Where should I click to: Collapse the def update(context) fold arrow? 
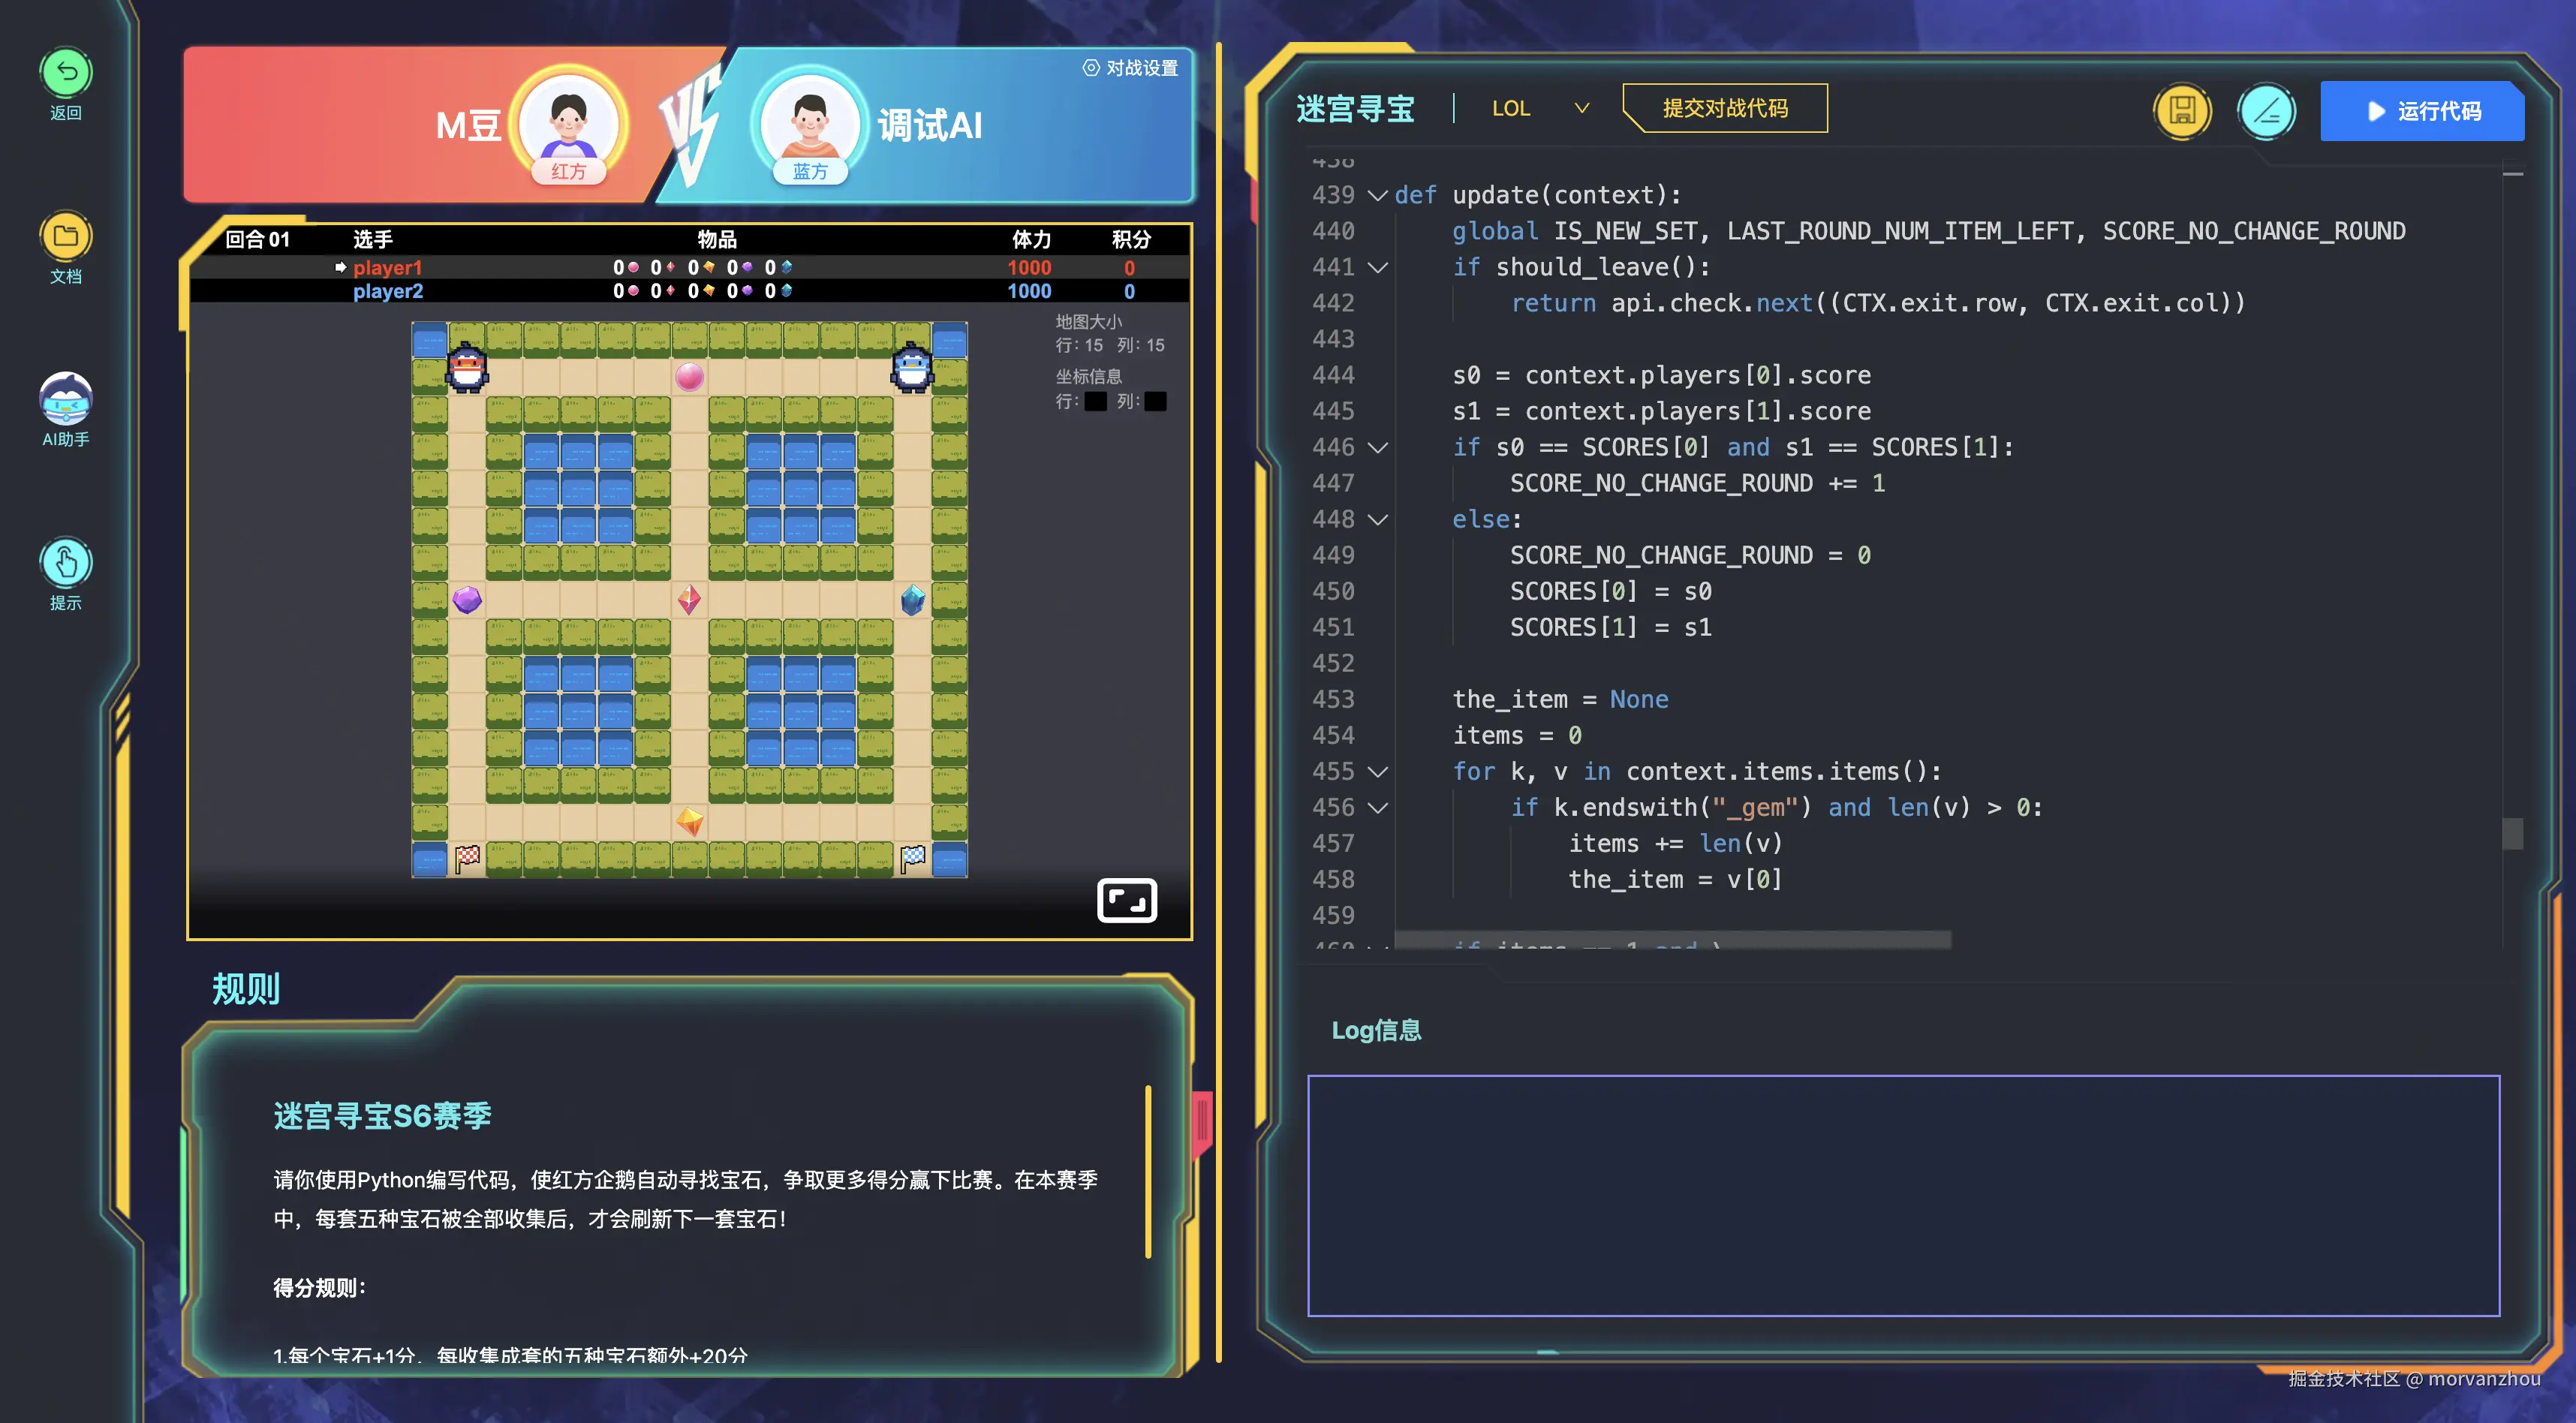(x=1377, y=195)
